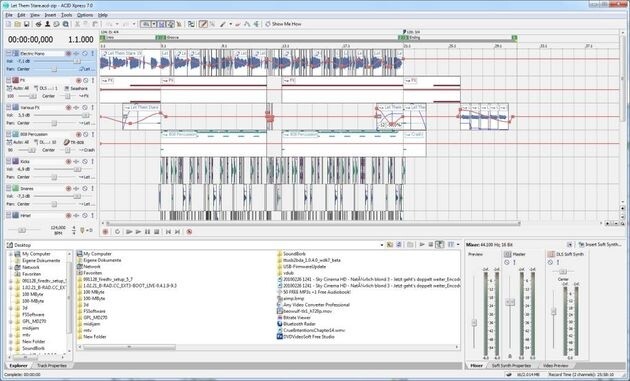Open DLS Soft Synth icon in Mixer
The image size is (630, 381).
pos(551,254)
